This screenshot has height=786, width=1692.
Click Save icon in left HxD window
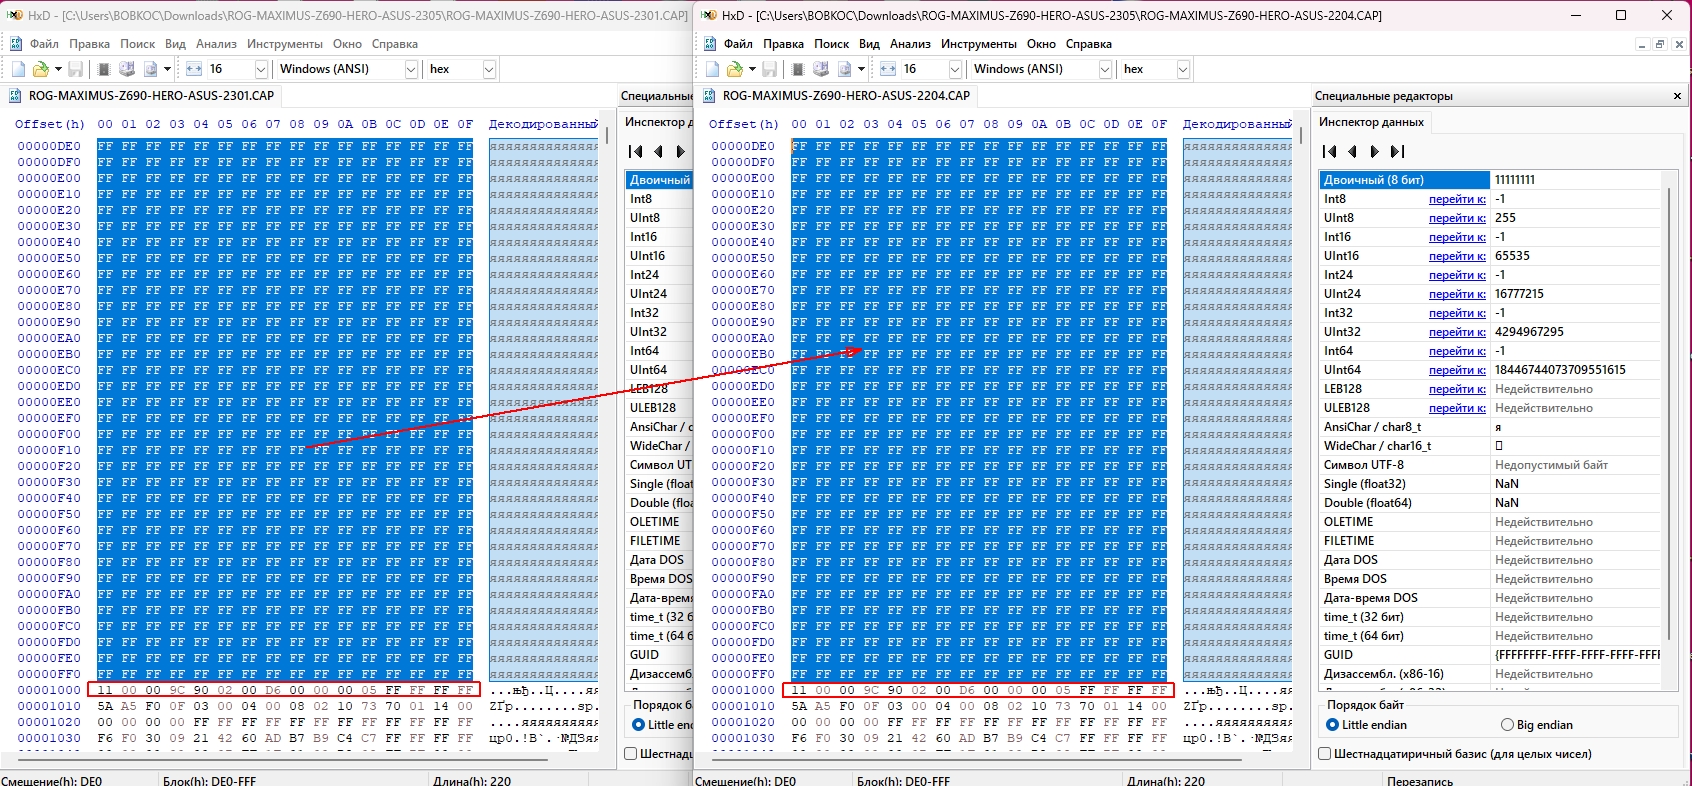tap(75, 69)
